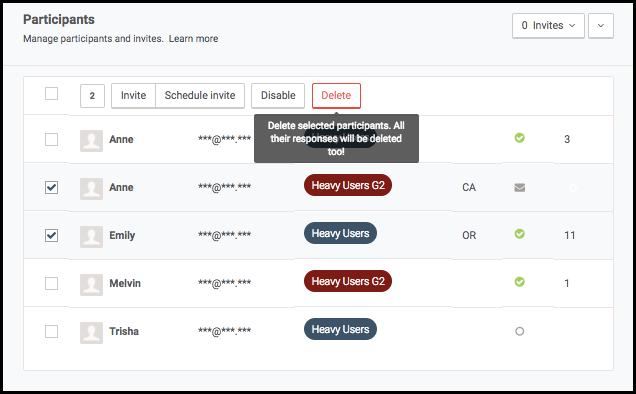Image resolution: width=636 pixels, height=394 pixels.
Task: Click Emily's response count 11
Action: tap(569, 235)
